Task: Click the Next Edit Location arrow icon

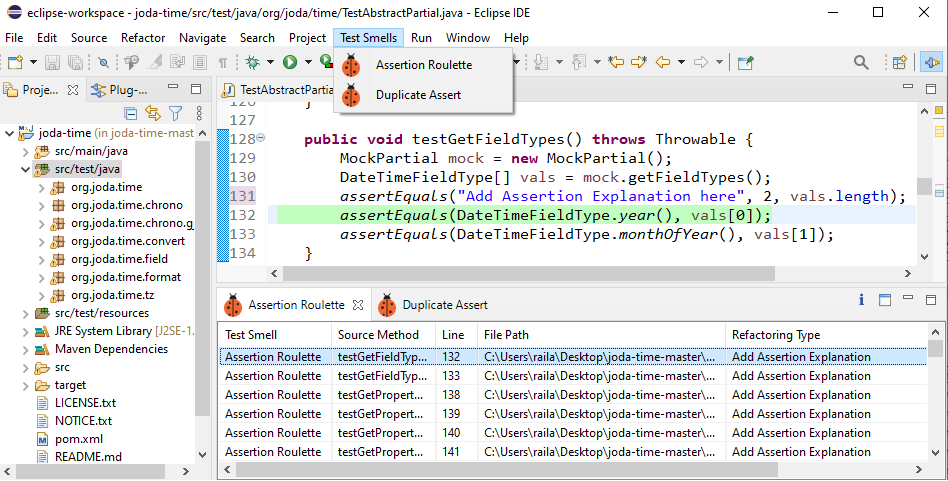Action: 639,62
